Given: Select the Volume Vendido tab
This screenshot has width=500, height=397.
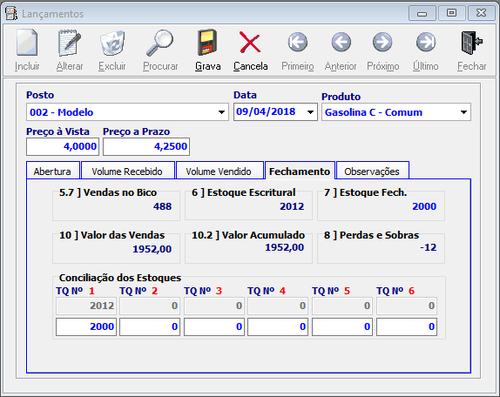Looking at the screenshot, I should [x=219, y=171].
